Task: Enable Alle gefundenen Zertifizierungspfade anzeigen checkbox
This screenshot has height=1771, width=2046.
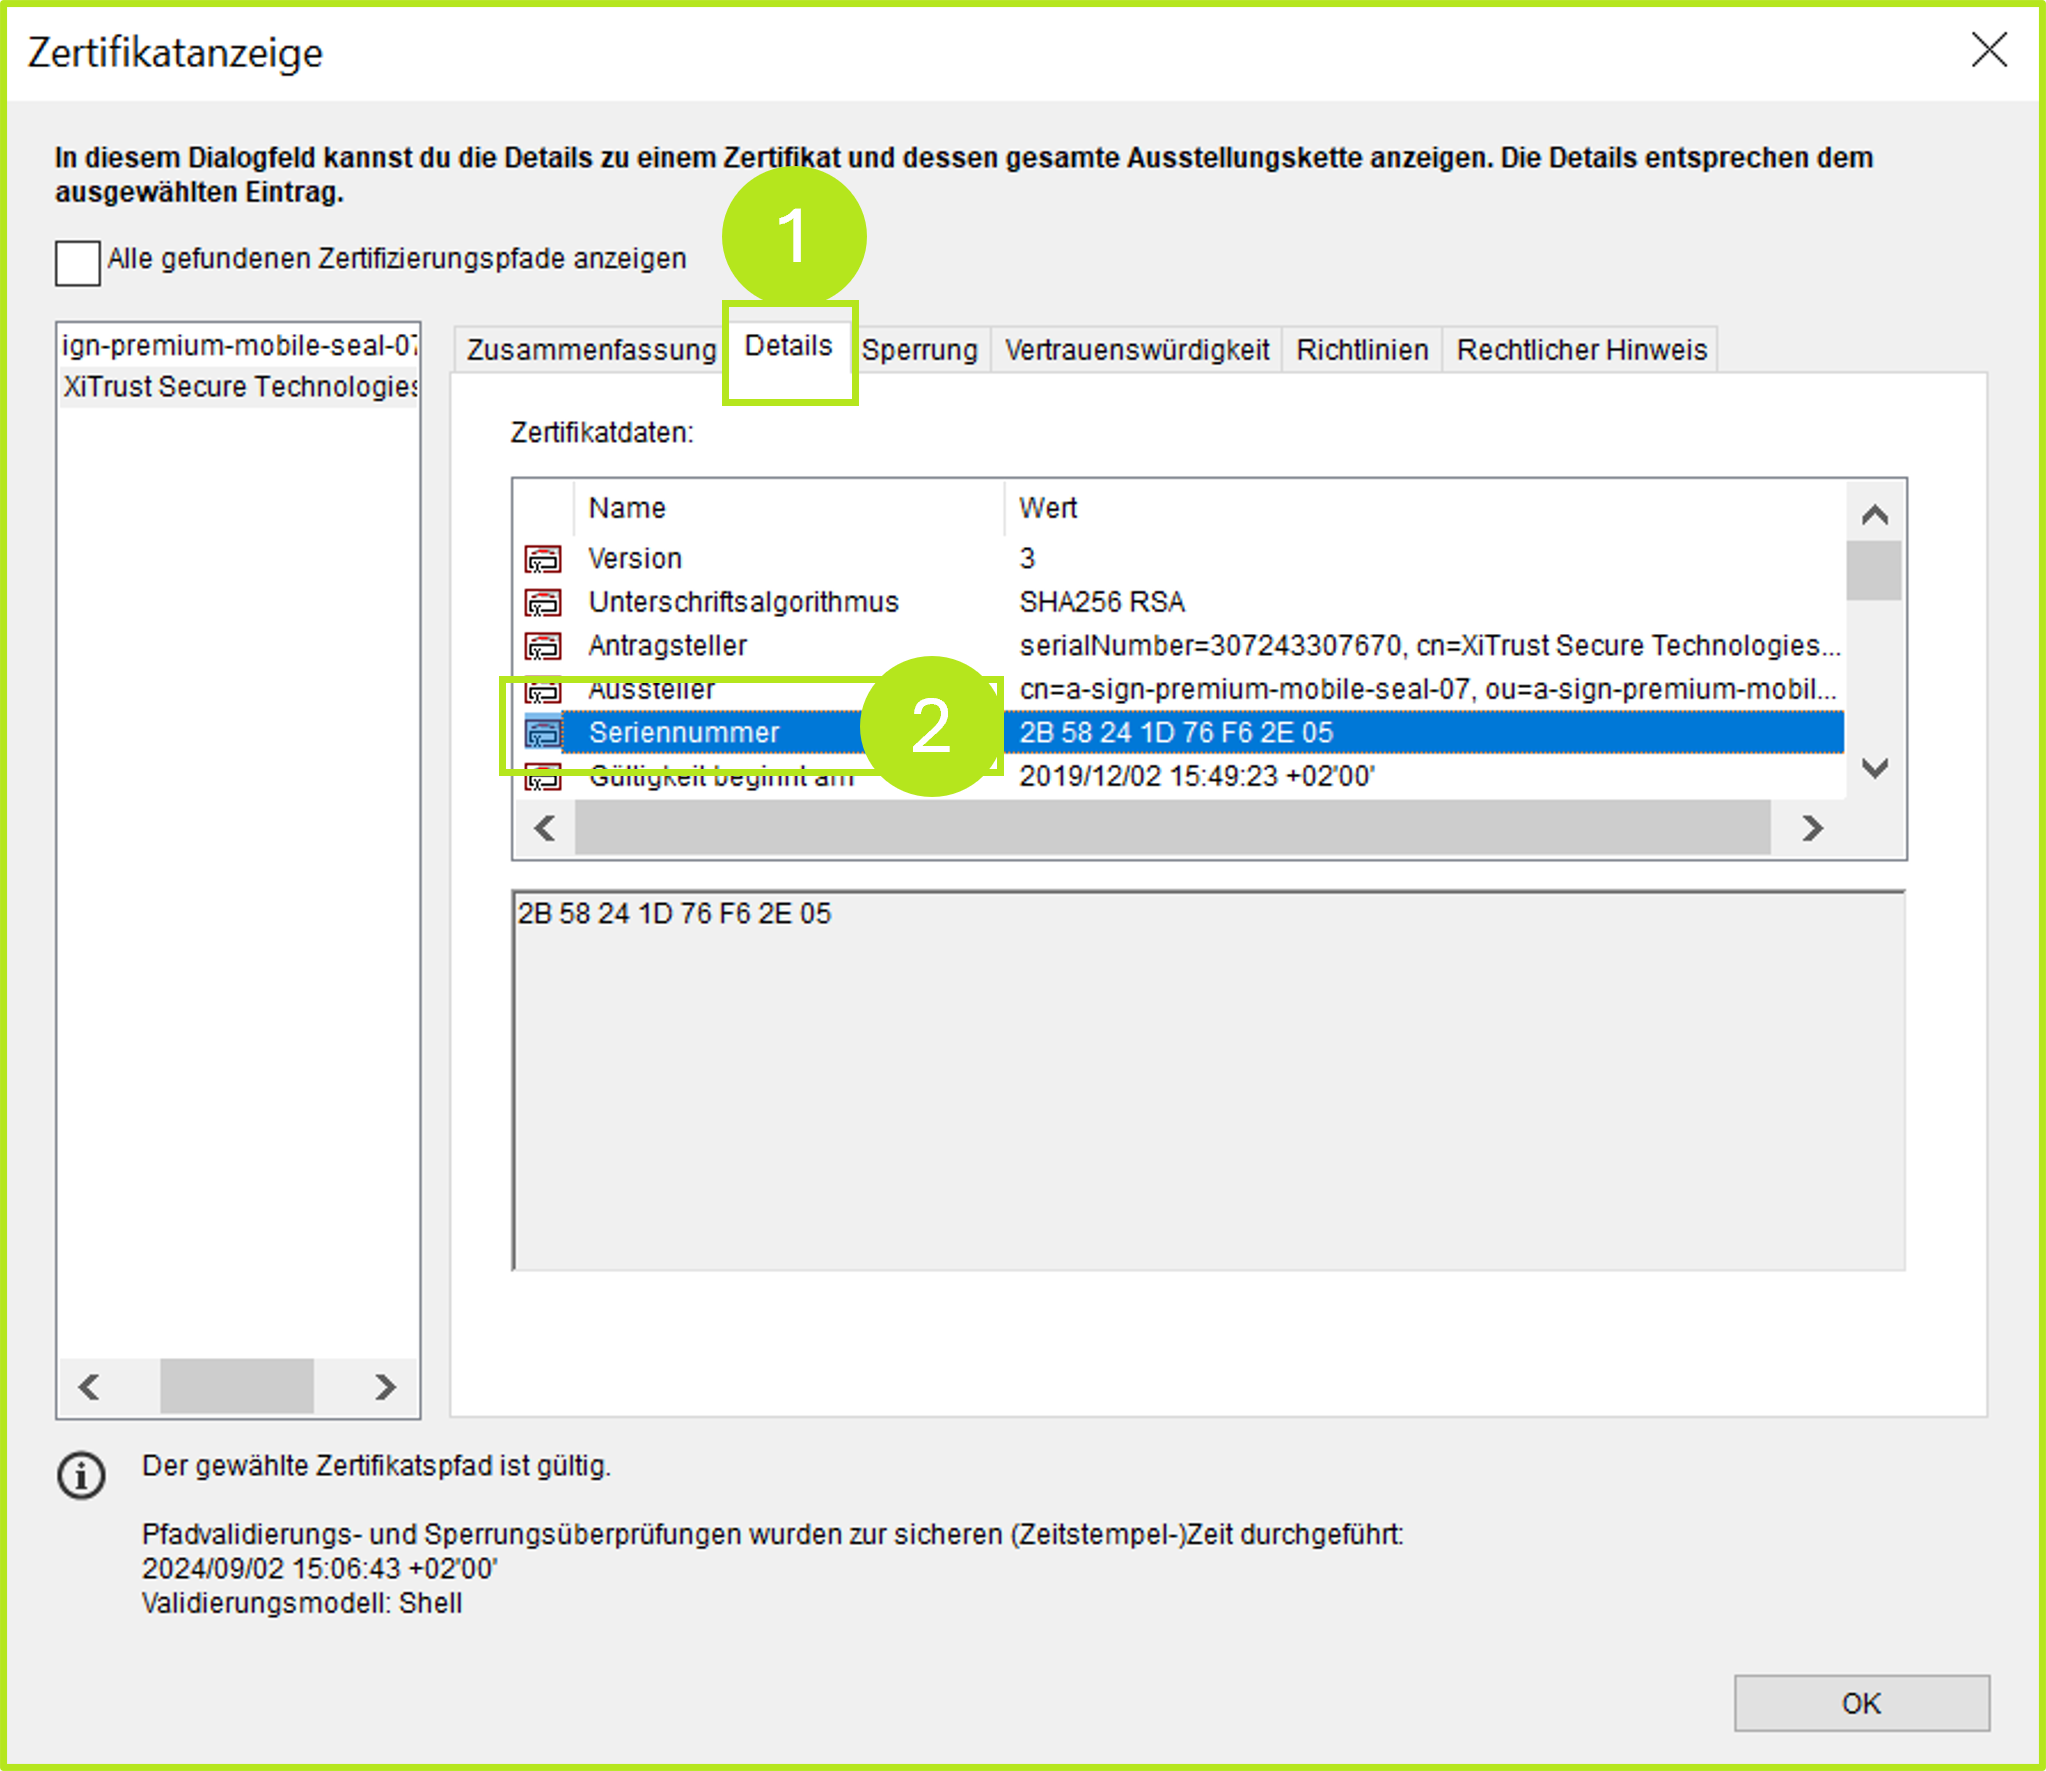Action: point(78,262)
